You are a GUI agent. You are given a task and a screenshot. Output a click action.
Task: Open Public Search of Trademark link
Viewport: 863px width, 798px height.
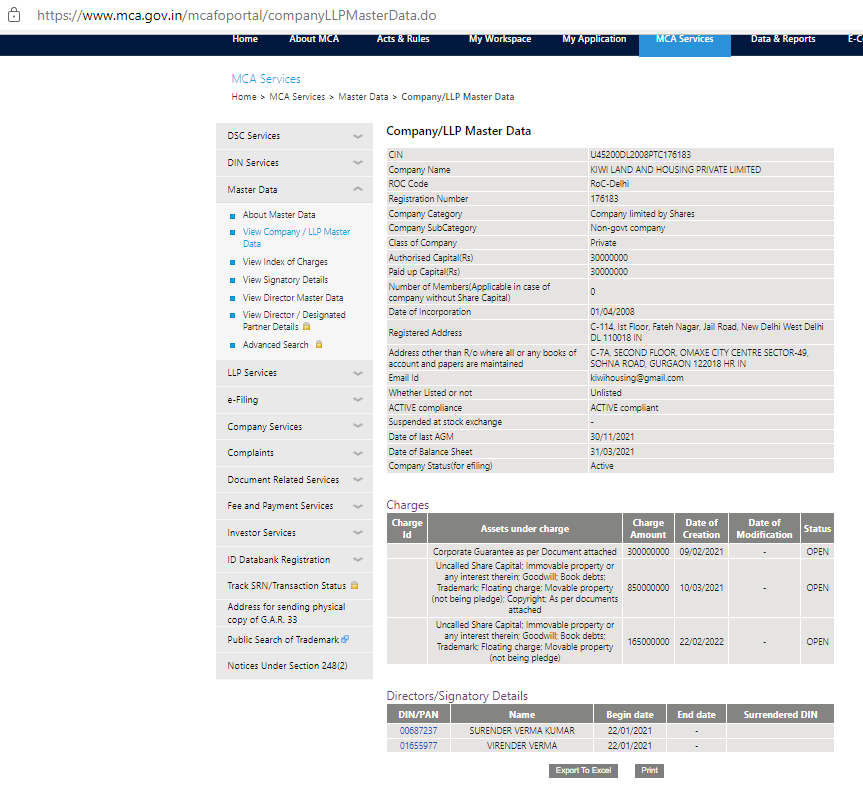point(283,640)
